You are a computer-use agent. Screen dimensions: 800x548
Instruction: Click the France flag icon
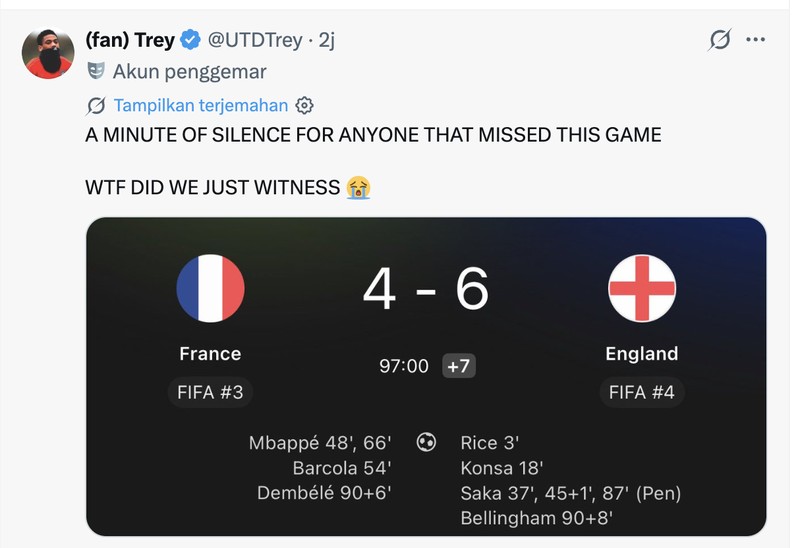click(210, 288)
